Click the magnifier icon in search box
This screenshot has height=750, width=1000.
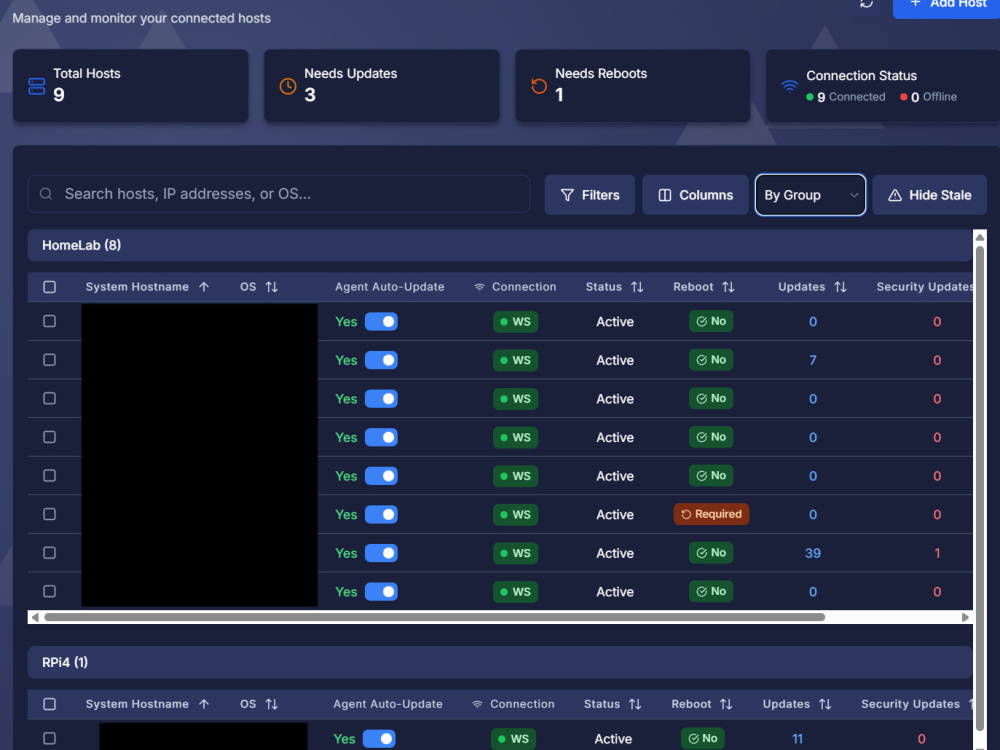tap(46, 194)
